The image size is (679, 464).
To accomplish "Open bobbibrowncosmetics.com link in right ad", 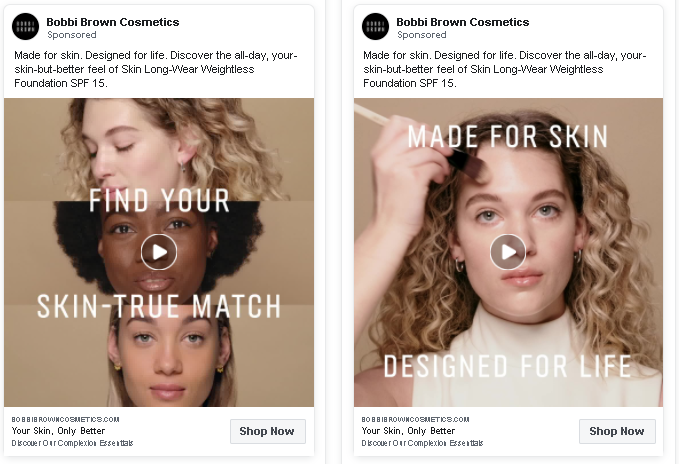I will tap(415, 419).
